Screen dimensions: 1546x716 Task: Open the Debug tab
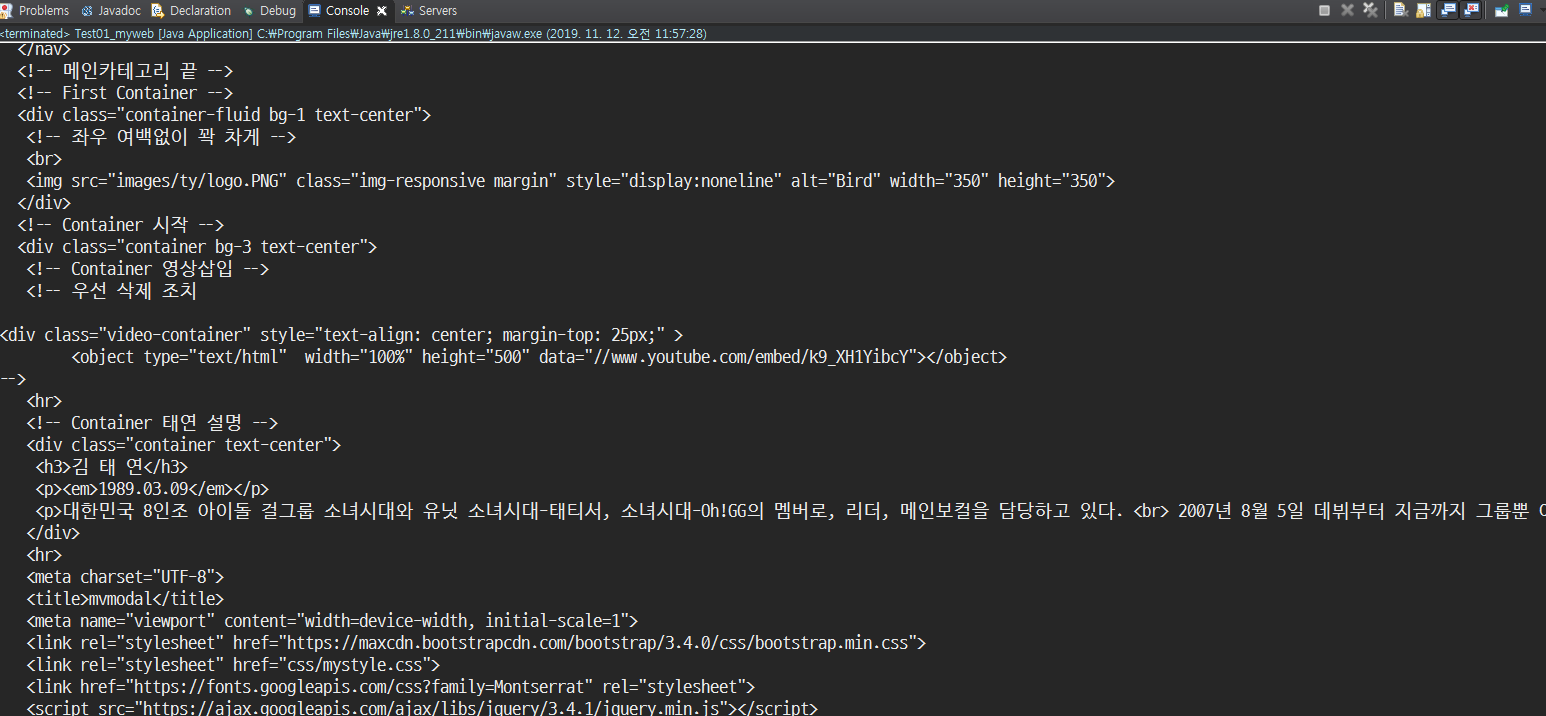(269, 10)
